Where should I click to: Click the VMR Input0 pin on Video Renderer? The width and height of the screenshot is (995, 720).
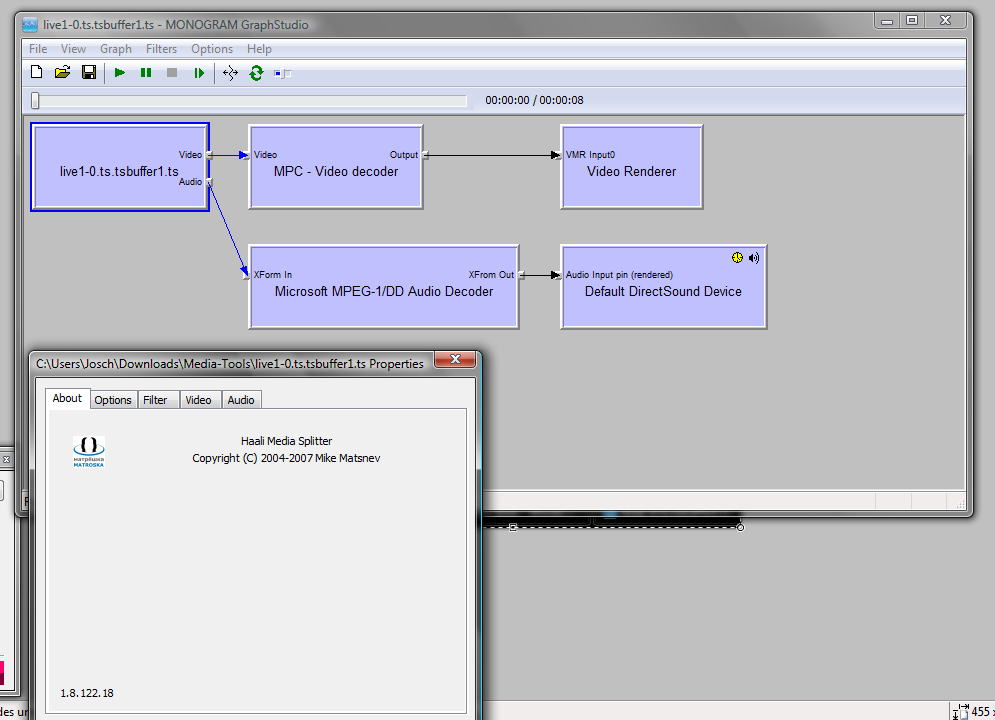coord(558,155)
